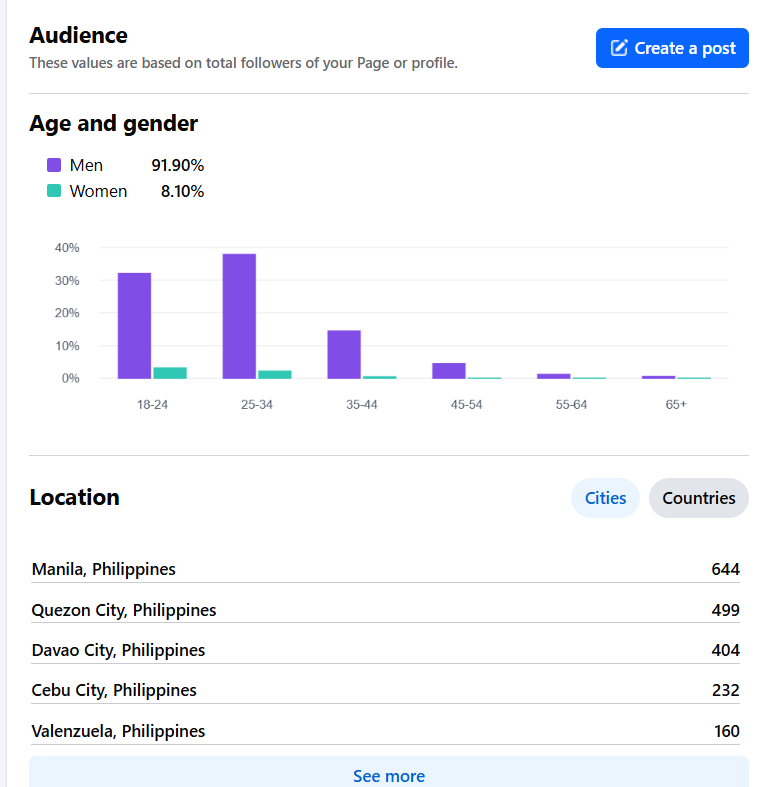Click the Men 91.90% legend label
The width and height of the screenshot is (766, 787).
(x=87, y=165)
